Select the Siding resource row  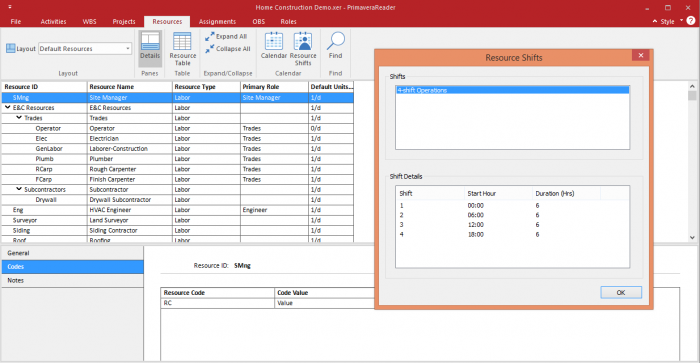(x=178, y=230)
